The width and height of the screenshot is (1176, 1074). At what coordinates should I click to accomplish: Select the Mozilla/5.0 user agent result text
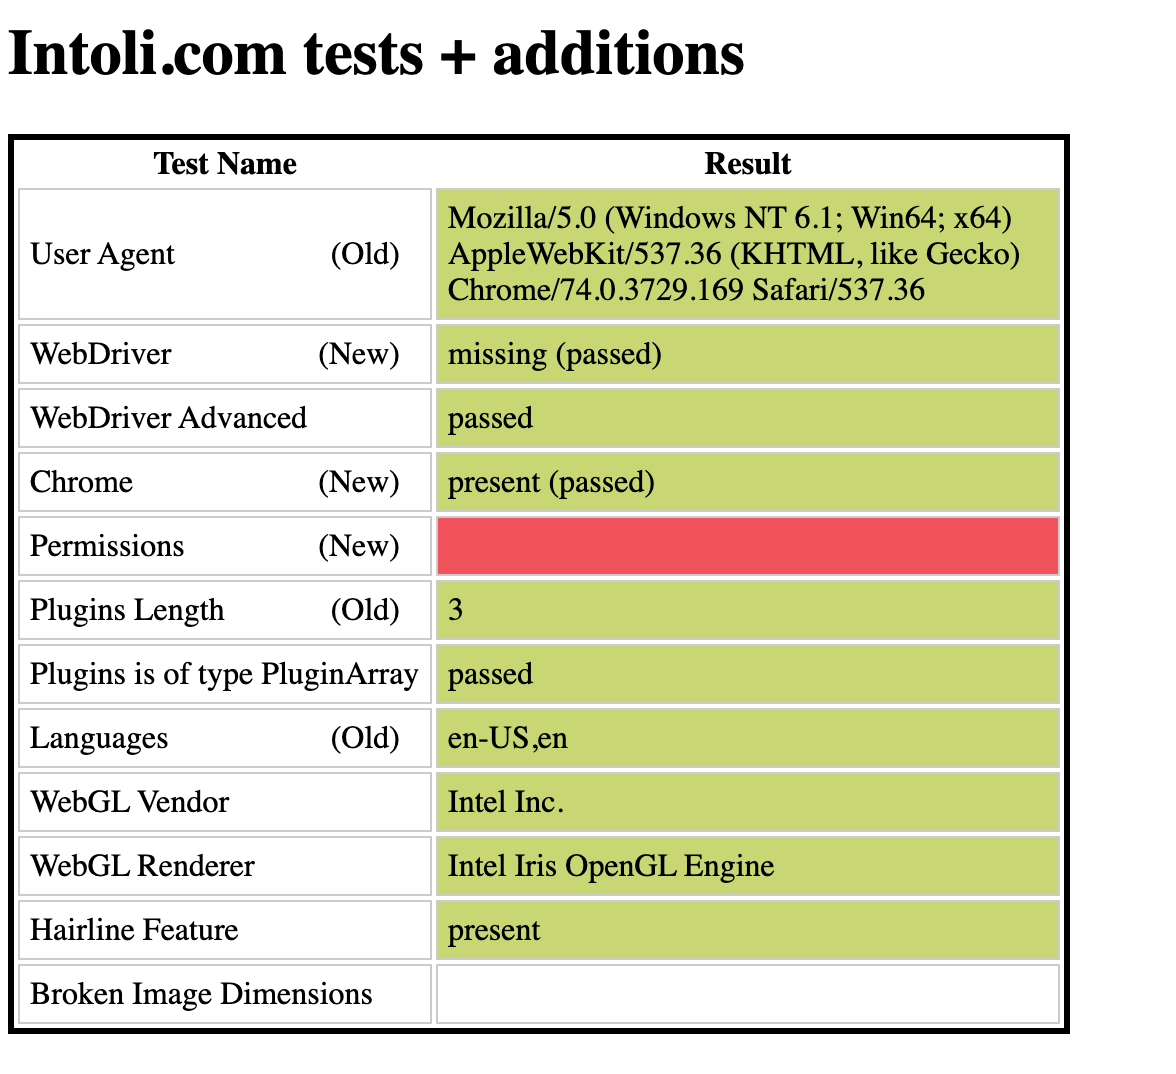point(734,254)
